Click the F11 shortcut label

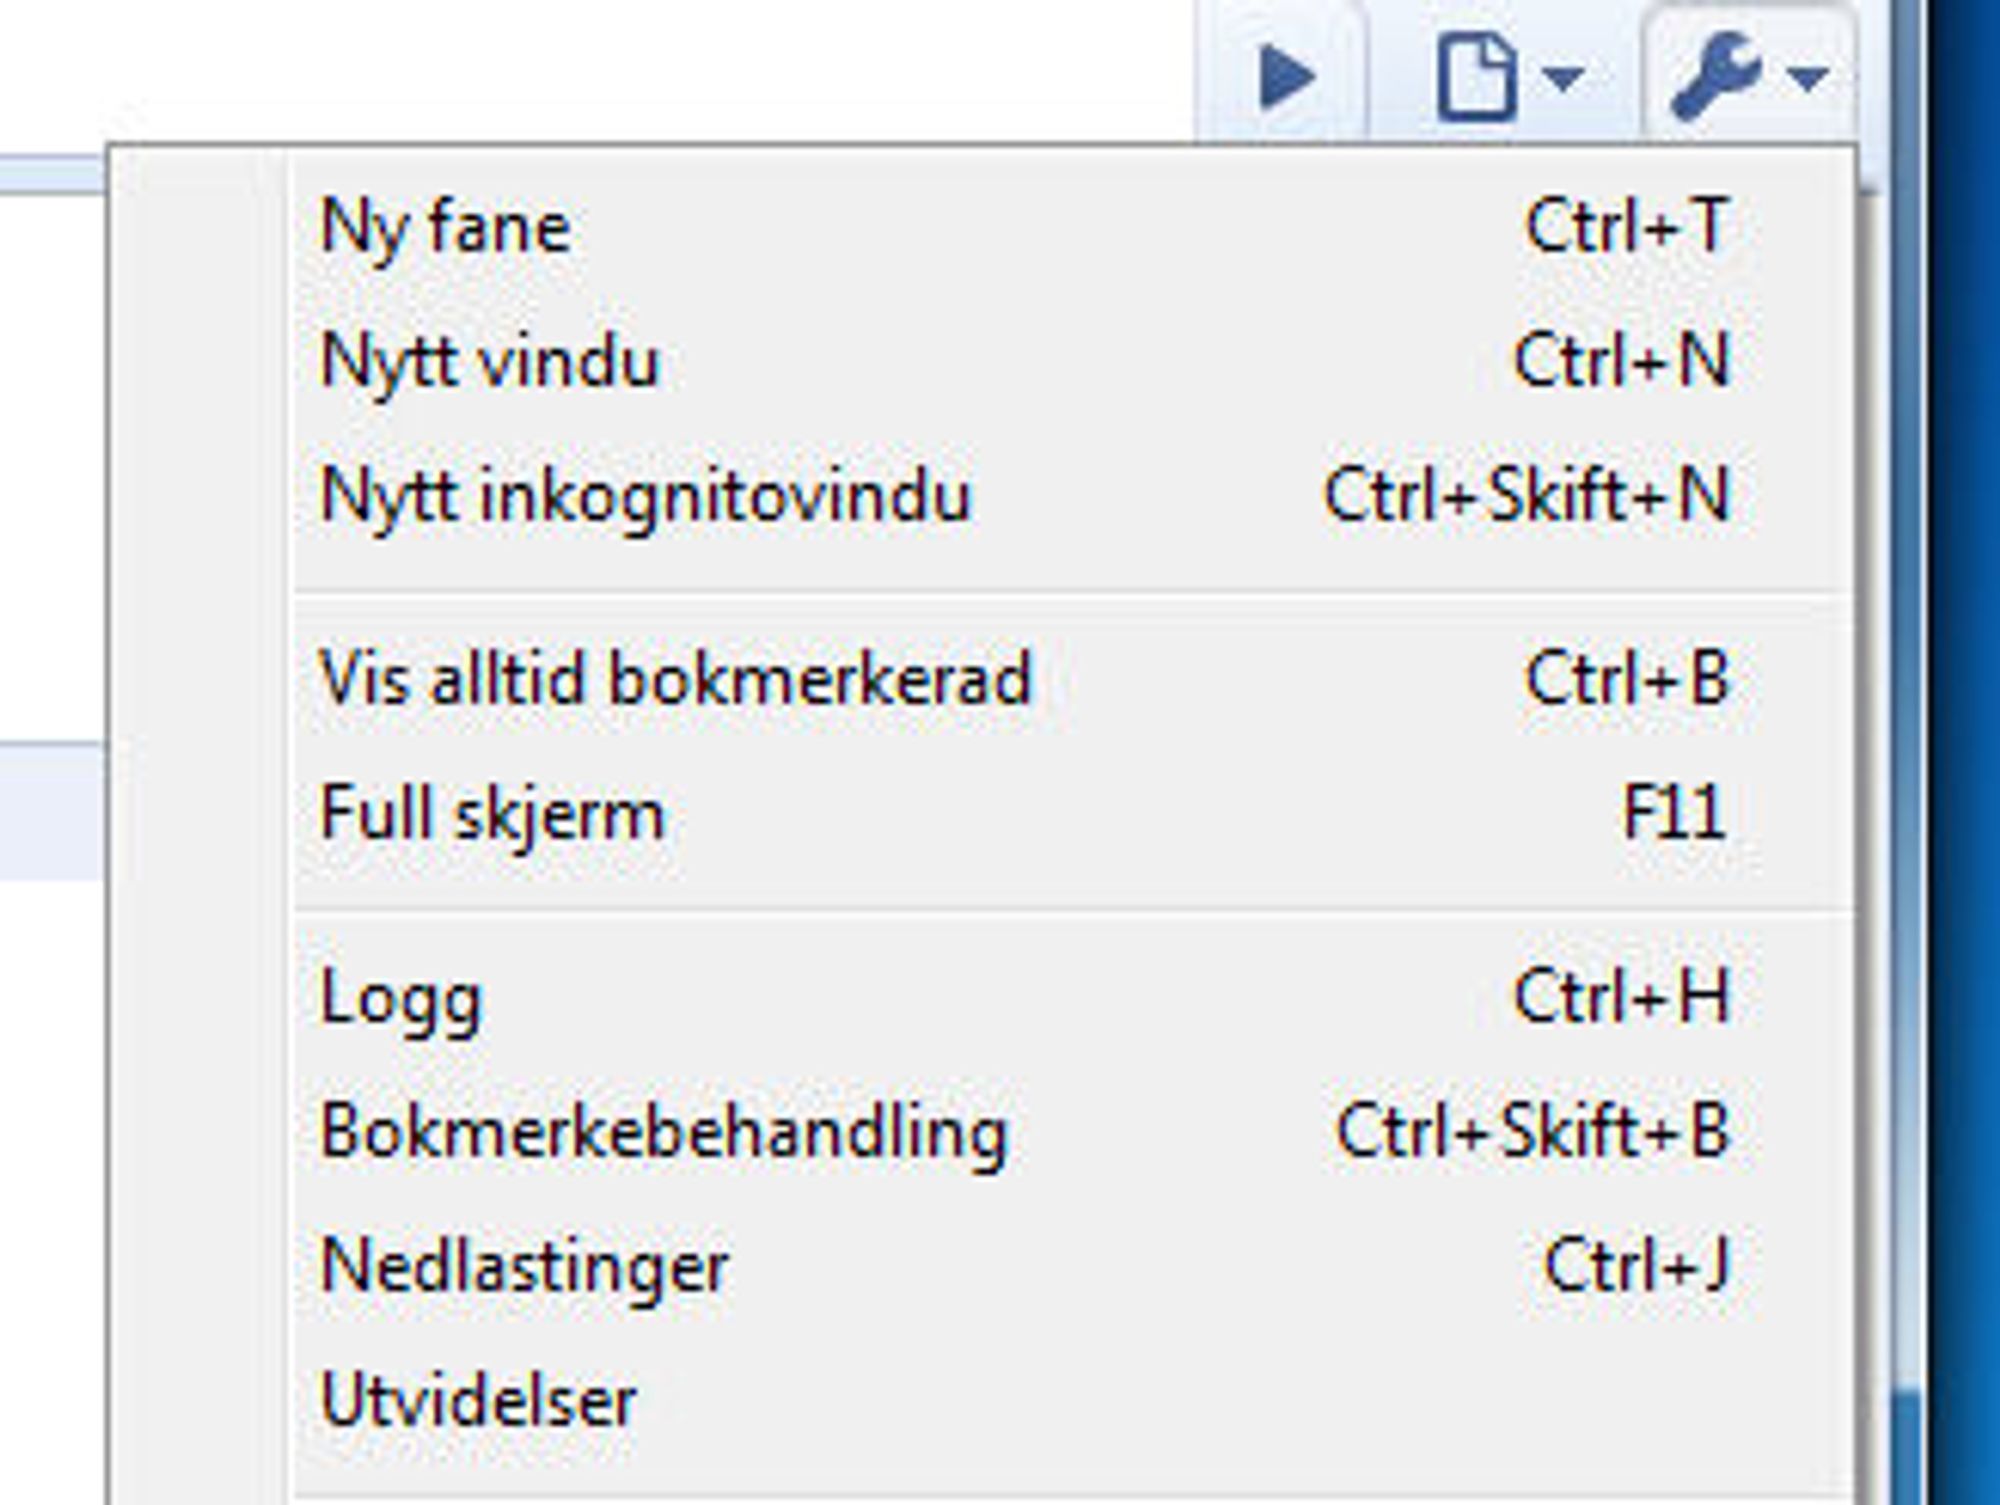coord(1674,813)
